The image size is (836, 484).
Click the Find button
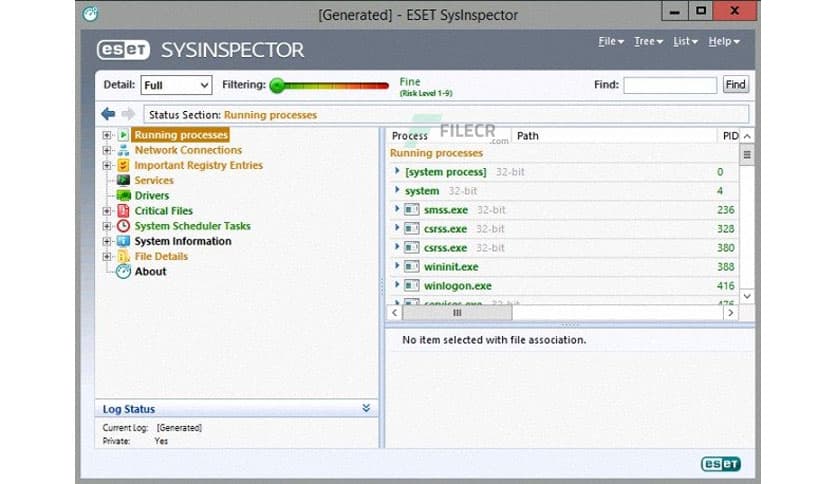point(736,84)
